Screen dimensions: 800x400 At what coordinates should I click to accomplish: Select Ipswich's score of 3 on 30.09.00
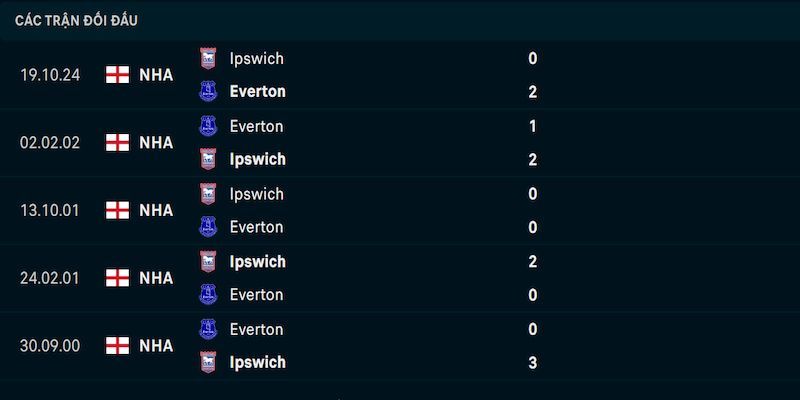(x=533, y=363)
